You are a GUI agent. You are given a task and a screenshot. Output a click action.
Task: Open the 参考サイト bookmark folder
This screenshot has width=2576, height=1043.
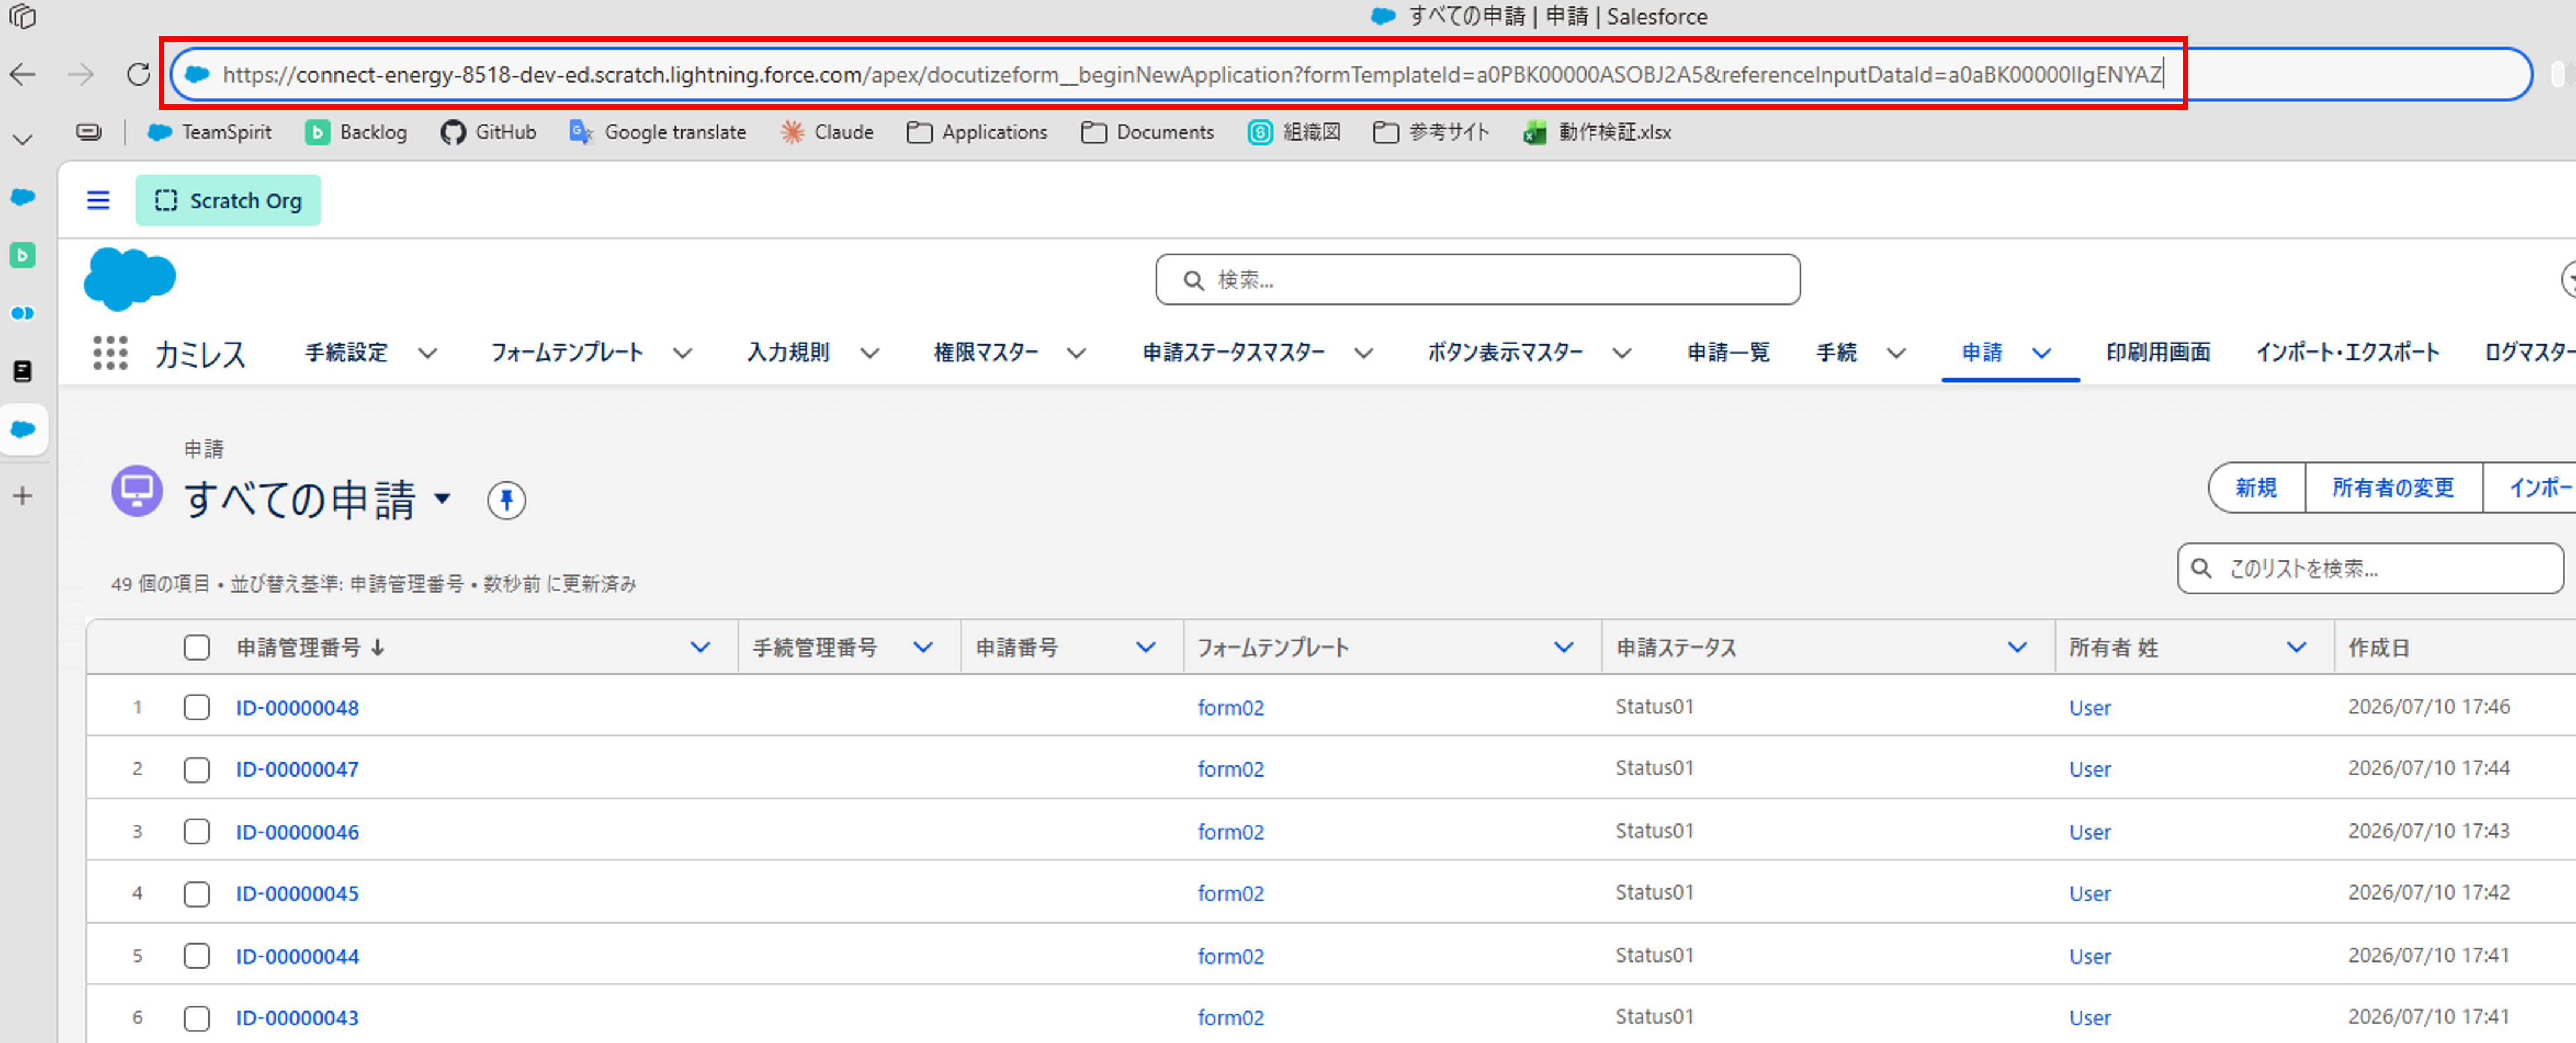click(1431, 132)
